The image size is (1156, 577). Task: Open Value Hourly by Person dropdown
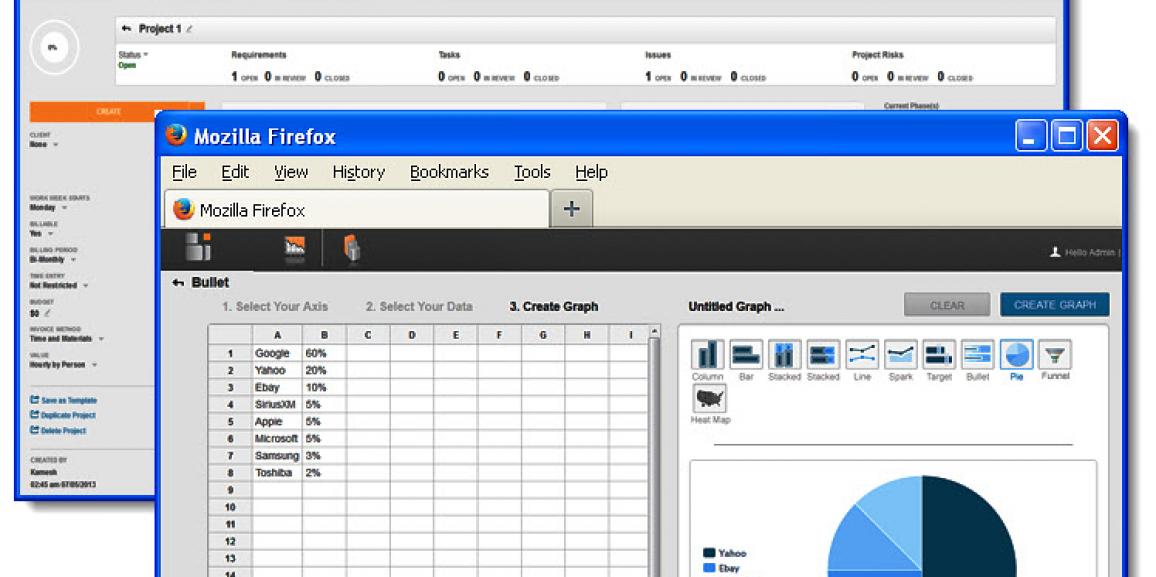tap(63, 365)
